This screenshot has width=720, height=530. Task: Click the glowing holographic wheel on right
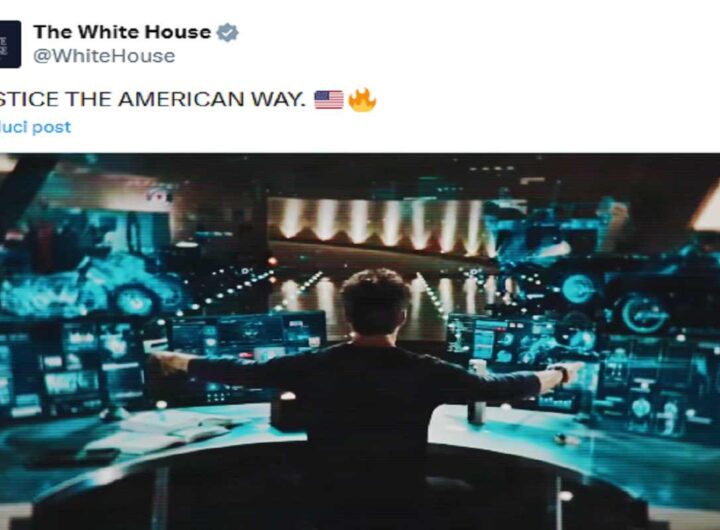click(x=643, y=313)
